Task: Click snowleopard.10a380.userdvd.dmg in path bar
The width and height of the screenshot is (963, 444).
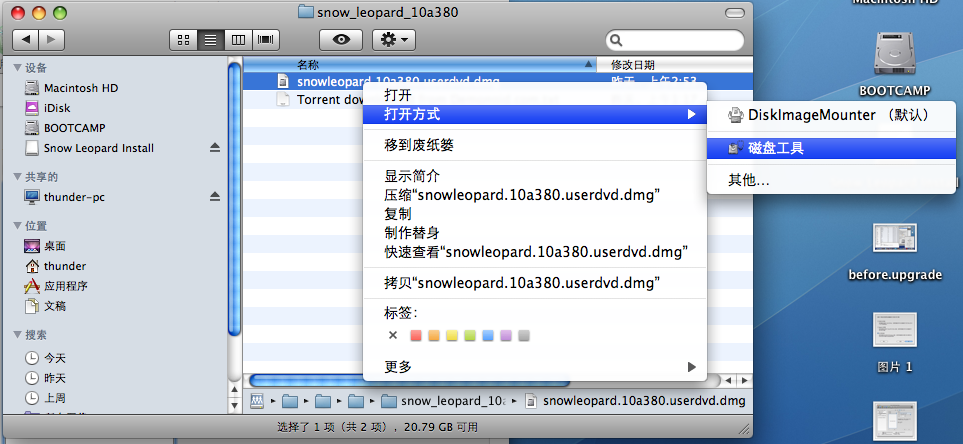Action: [x=636, y=401]
